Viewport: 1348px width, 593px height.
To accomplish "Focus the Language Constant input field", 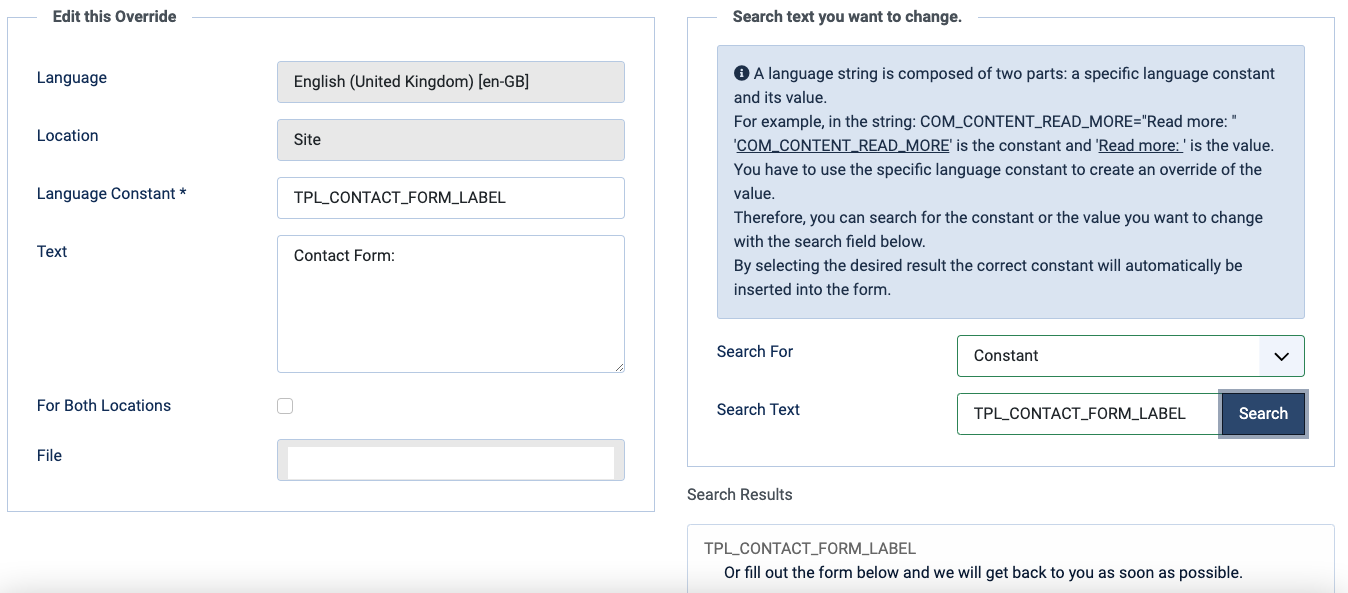I will click(450, 198).
